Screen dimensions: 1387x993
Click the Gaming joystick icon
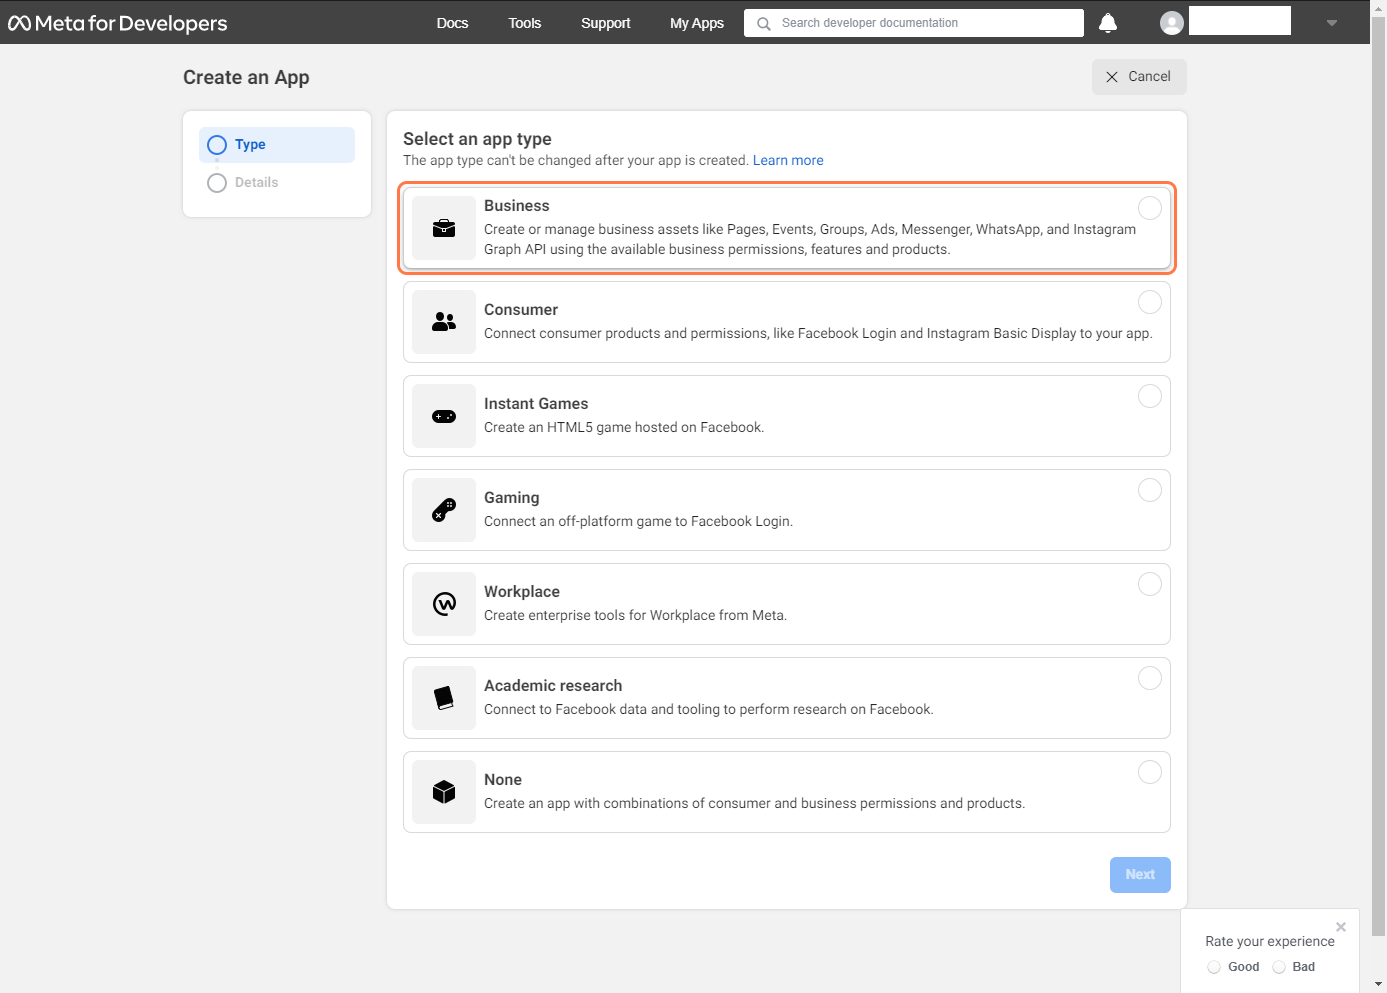click(444, 510)
